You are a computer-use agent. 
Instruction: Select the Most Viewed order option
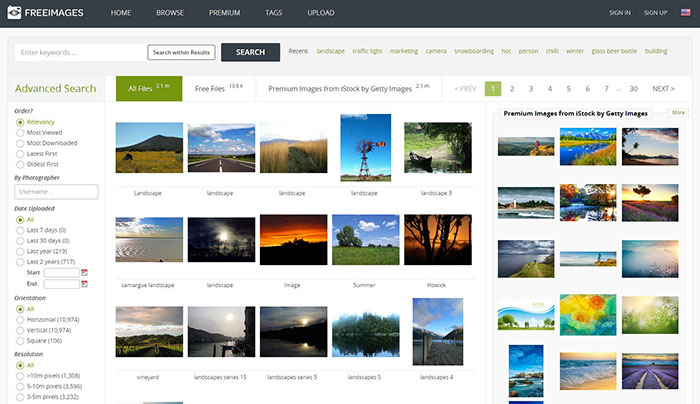21,132
